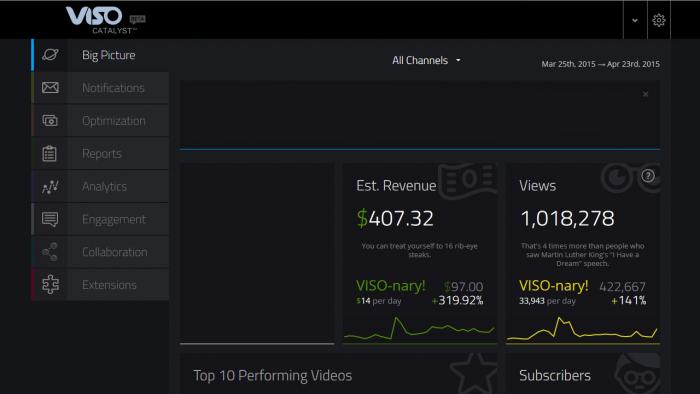Expand the All Channels dropdown
700x394 pixels.
click(x=426, y=60)
